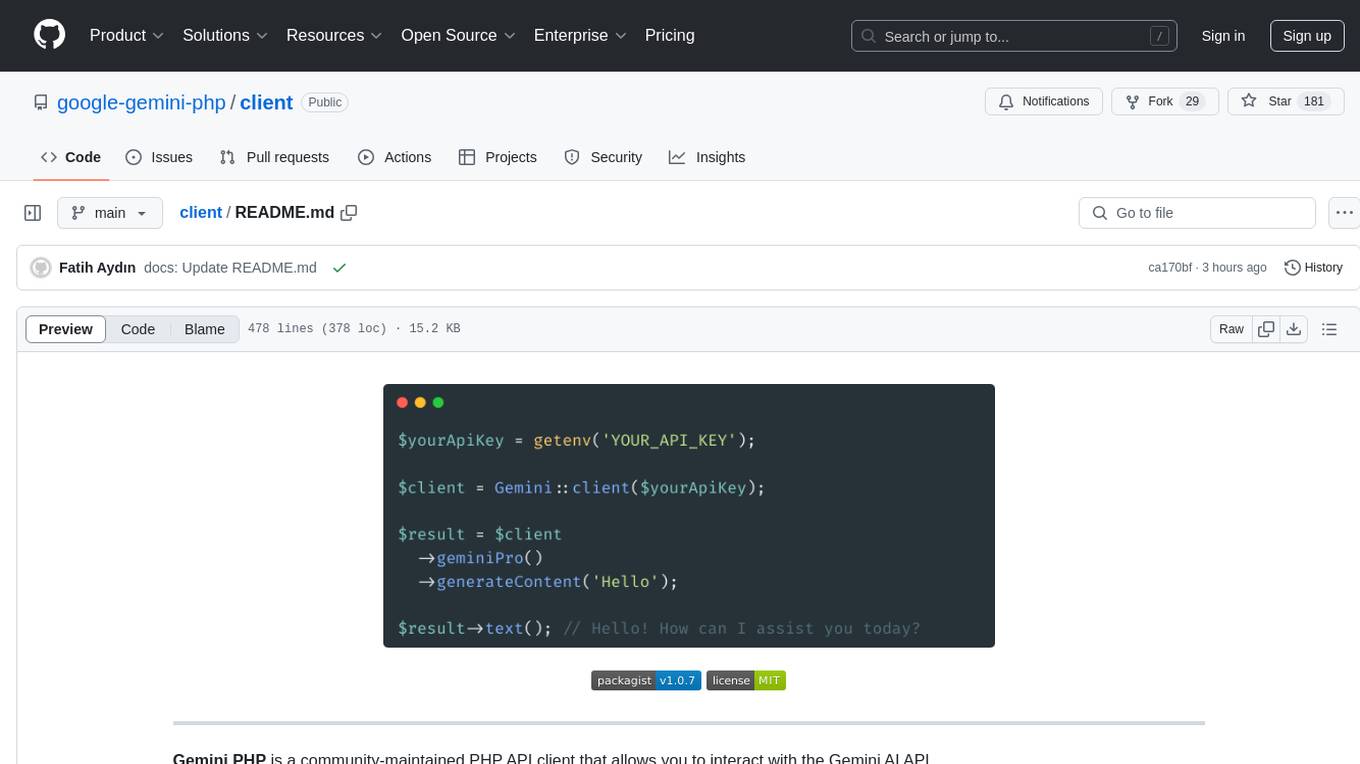View file History
Screen dimensions: 1360x764
[x=1313, y=268]
